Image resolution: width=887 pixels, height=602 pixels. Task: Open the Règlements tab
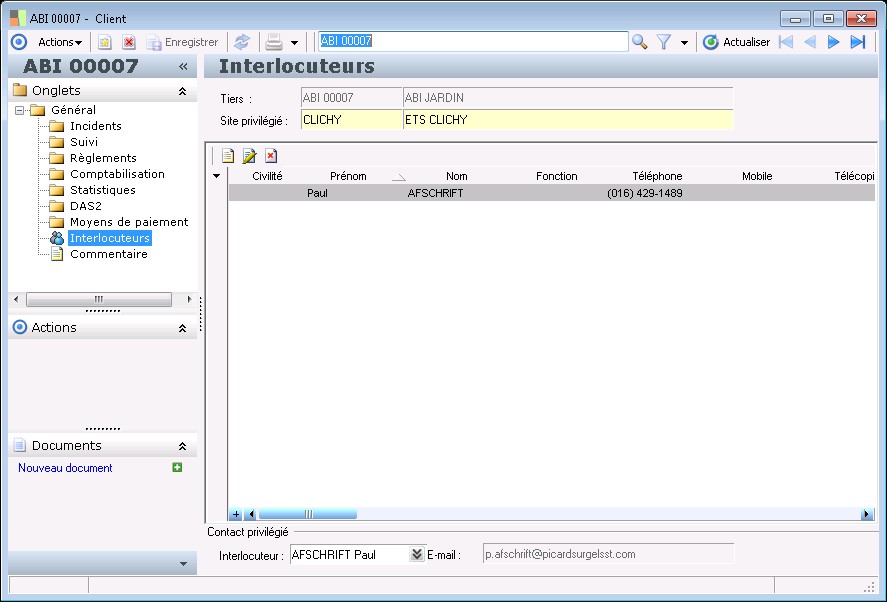[x=103, y=158]
